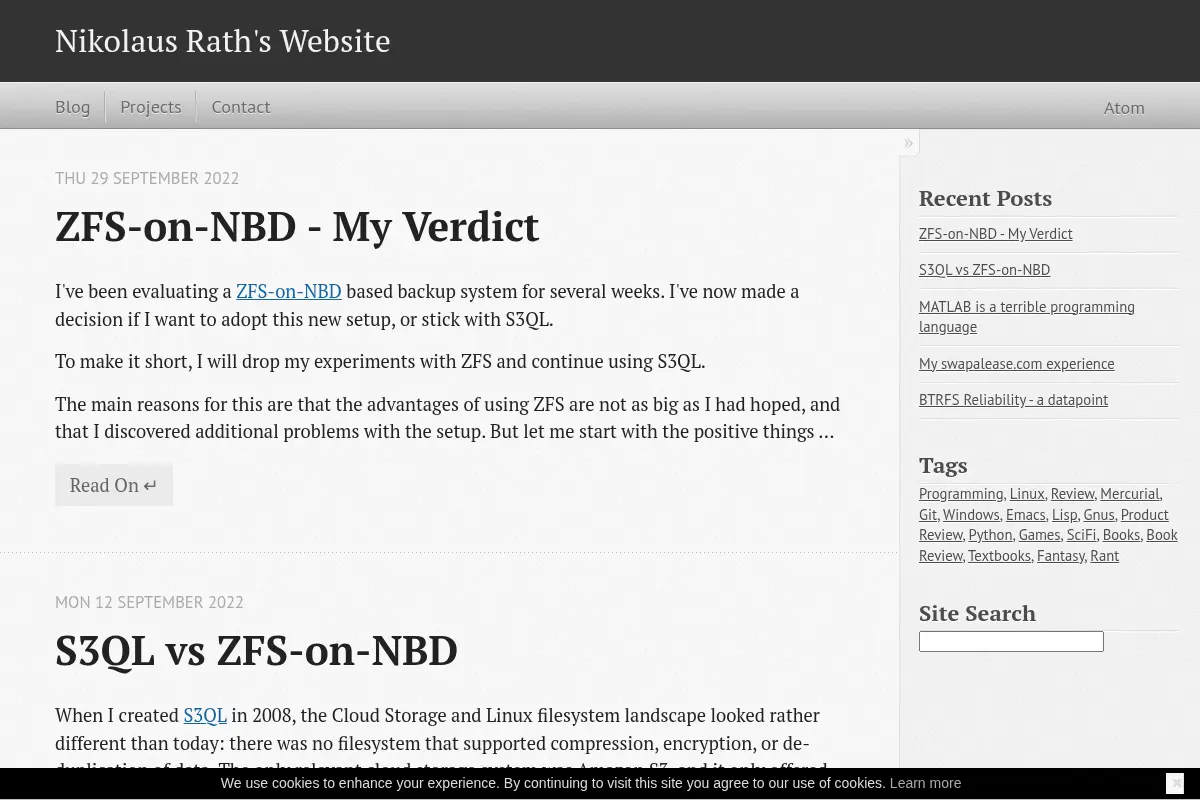This screenshot has height=800, width=1200.
Task: Close the cookie notice banner
Action: (x=1175, y=783)
